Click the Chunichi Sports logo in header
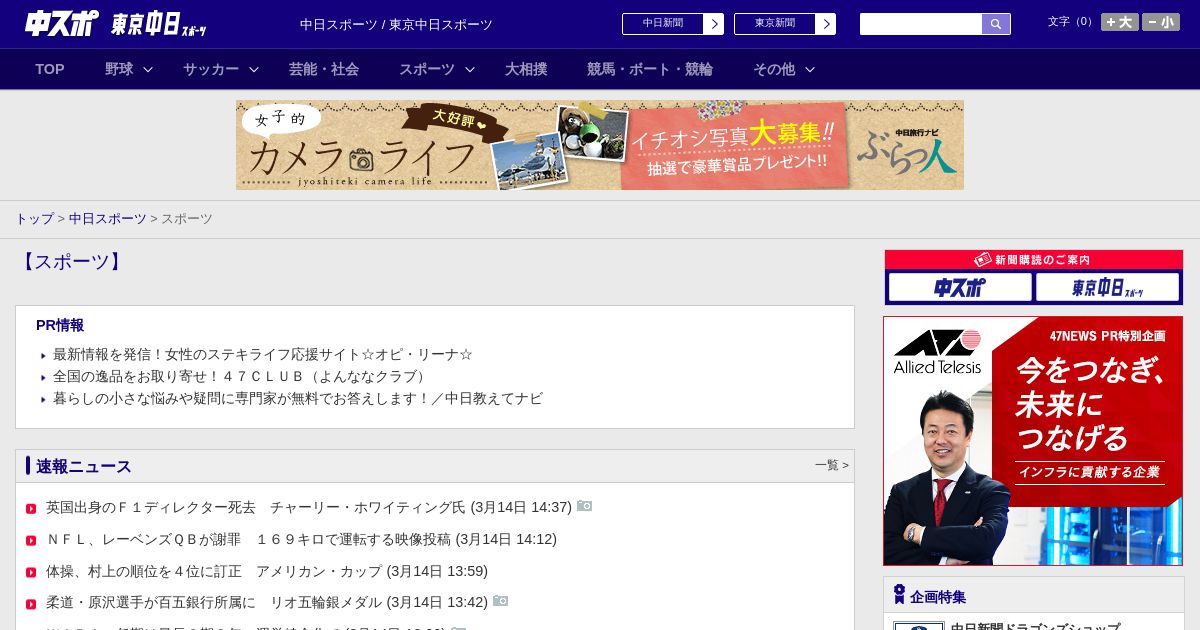This screenshot has width=1200, height=630. pos(62,24)
